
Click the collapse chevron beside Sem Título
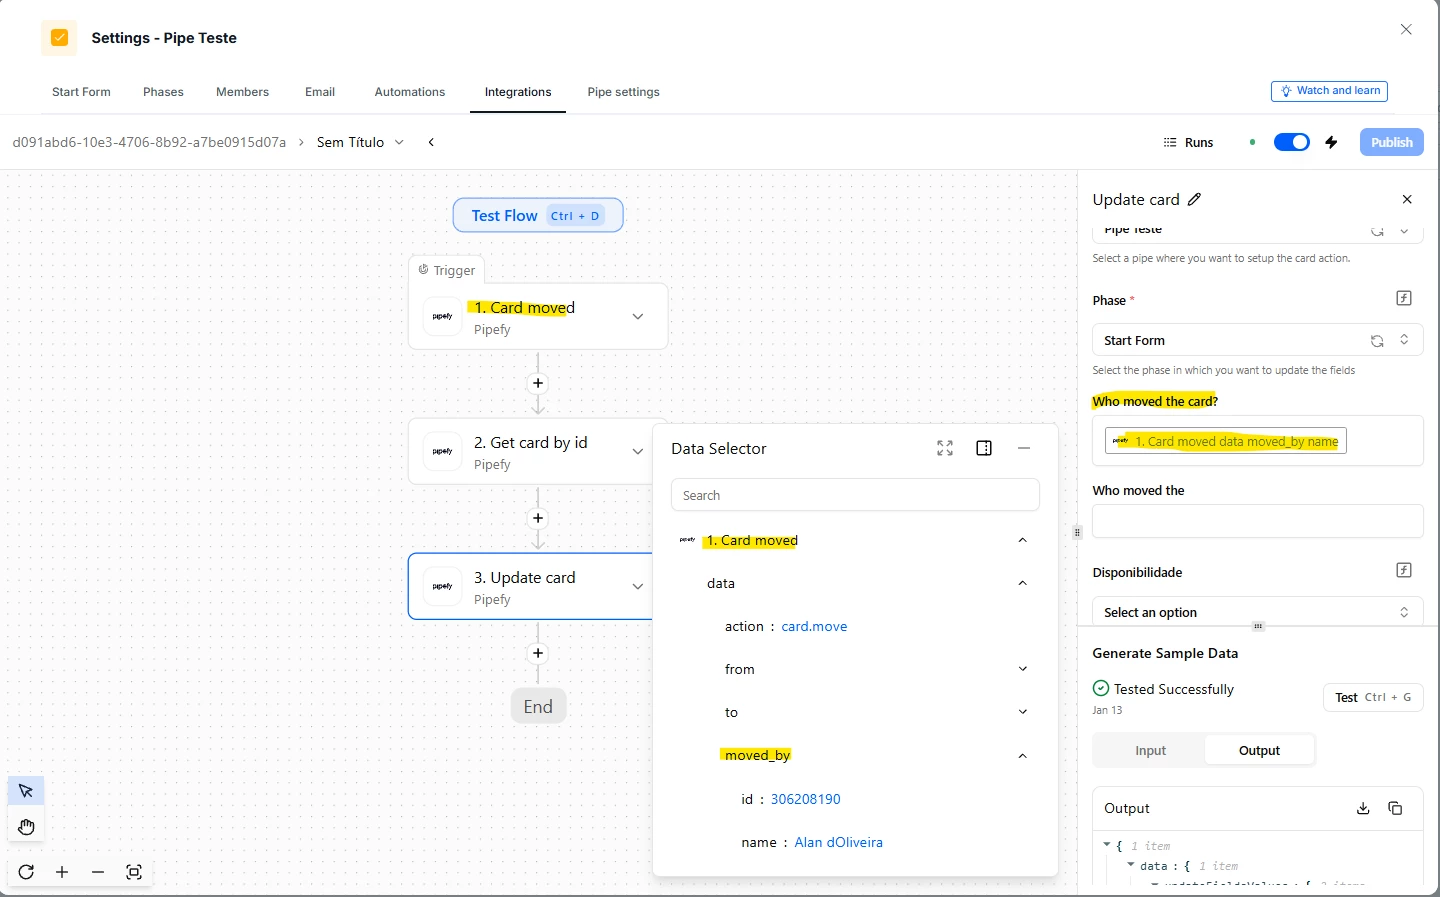tap(431, 142)
